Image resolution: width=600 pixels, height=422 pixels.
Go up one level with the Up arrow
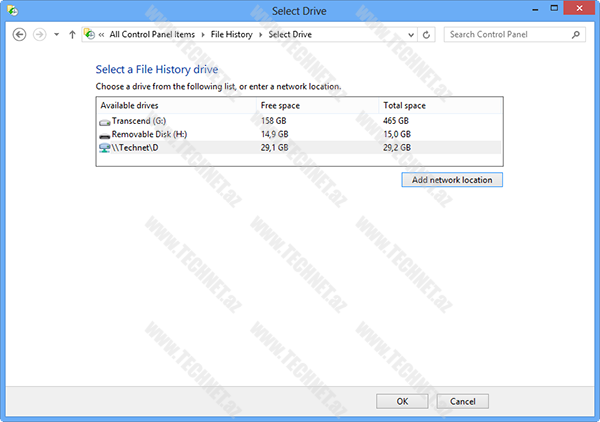[x=72, y=34]
